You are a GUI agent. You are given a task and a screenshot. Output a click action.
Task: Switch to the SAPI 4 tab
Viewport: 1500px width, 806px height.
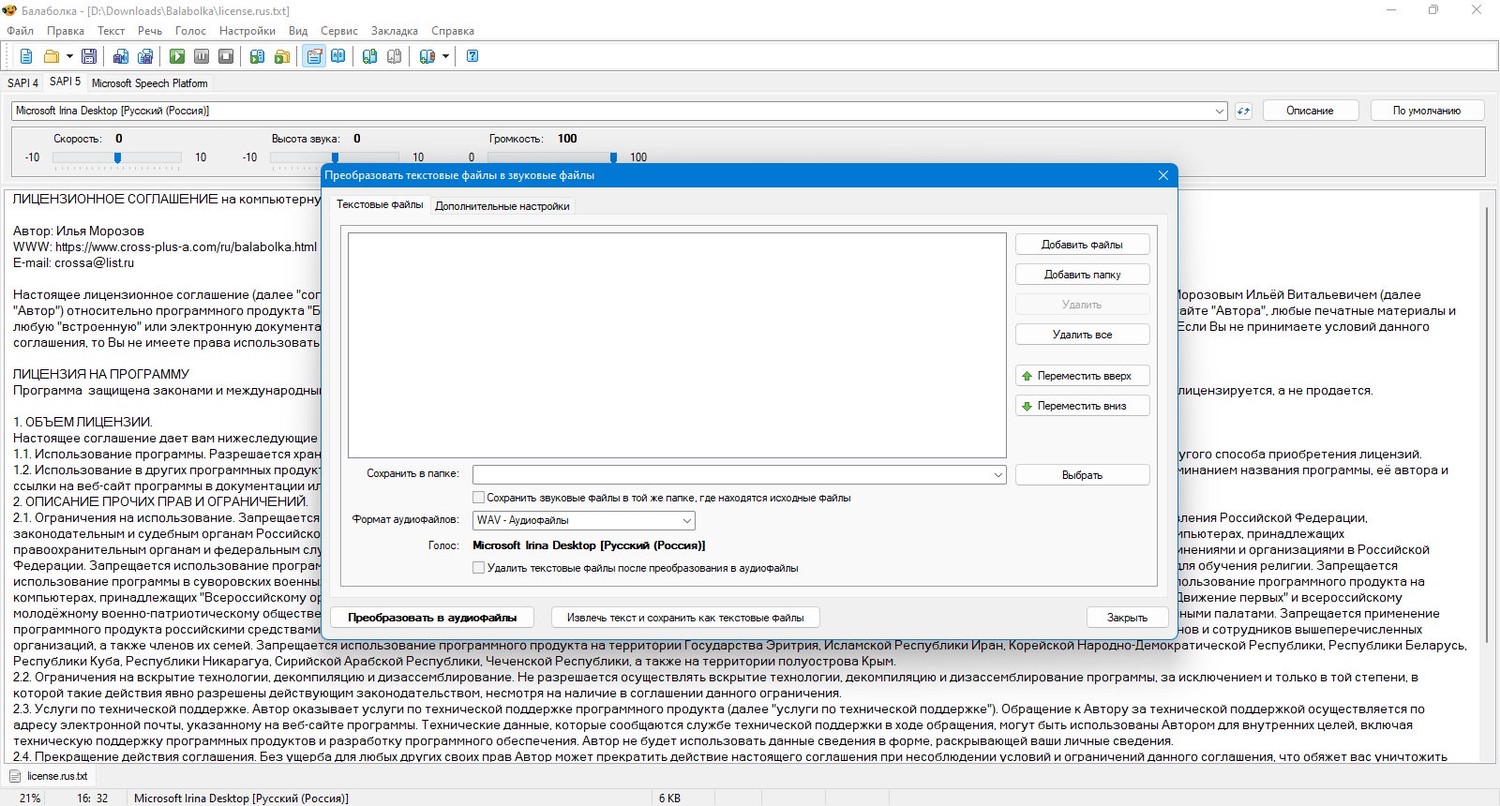pyautogui.click(x=23, y=83)
